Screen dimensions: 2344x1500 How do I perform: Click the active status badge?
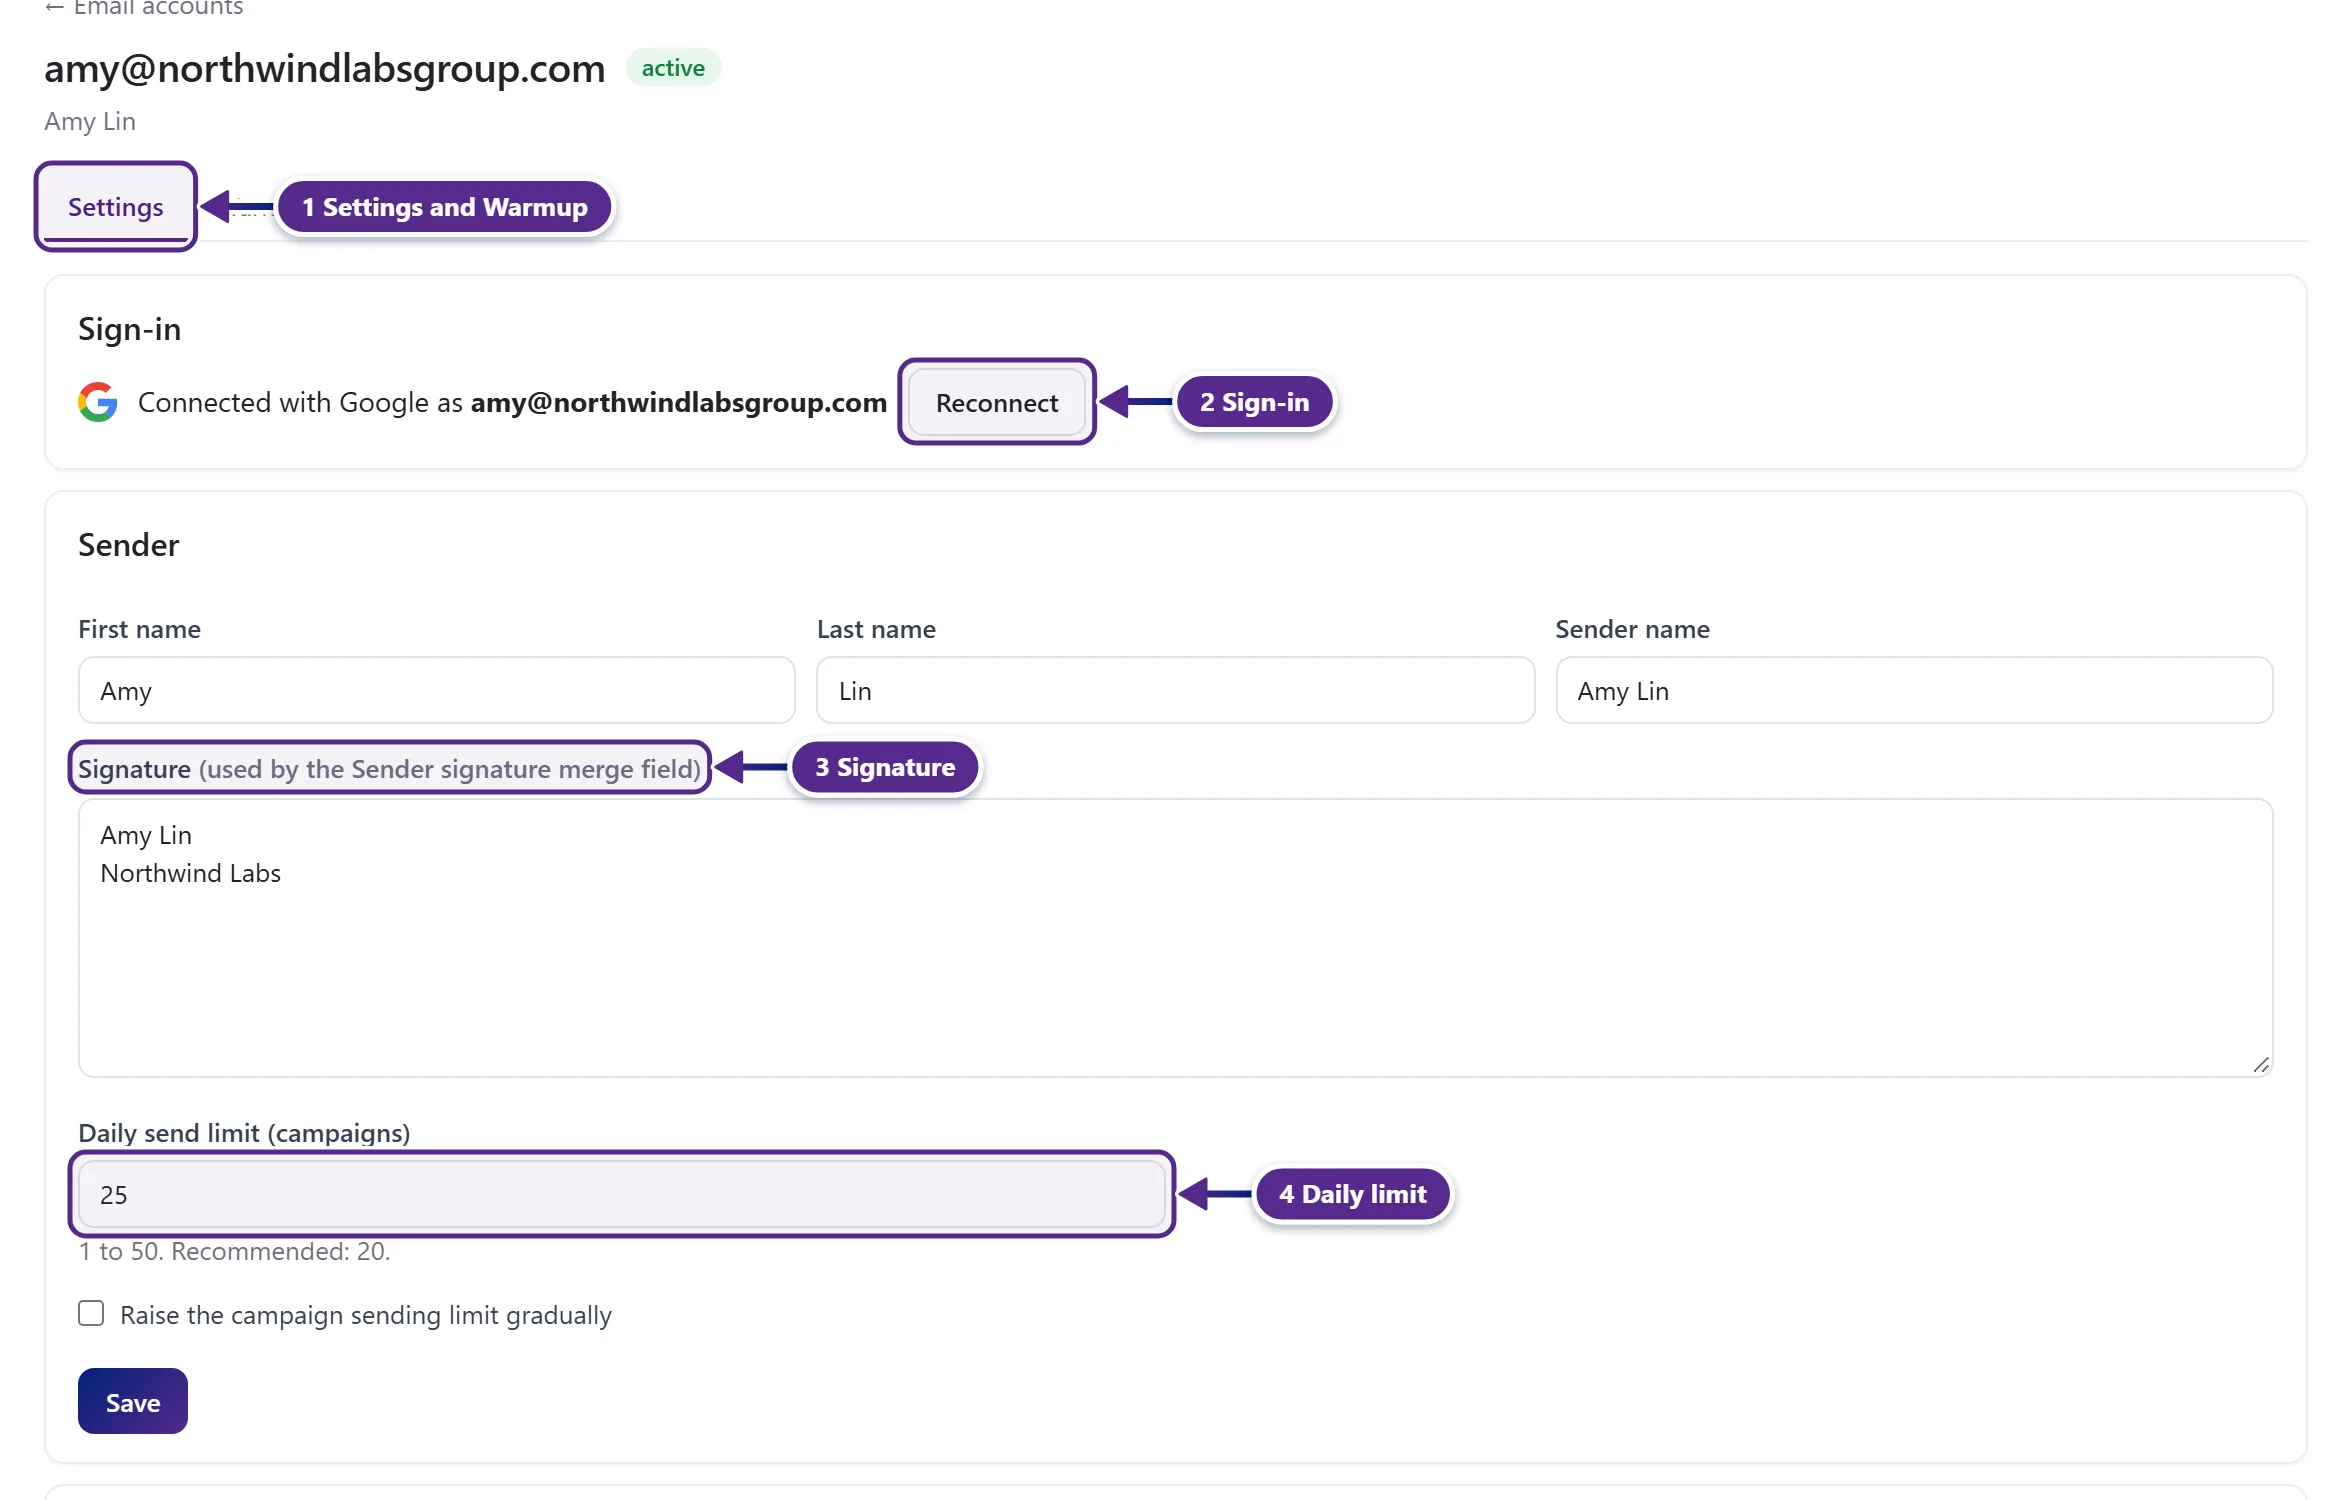(x=673, y=68)
